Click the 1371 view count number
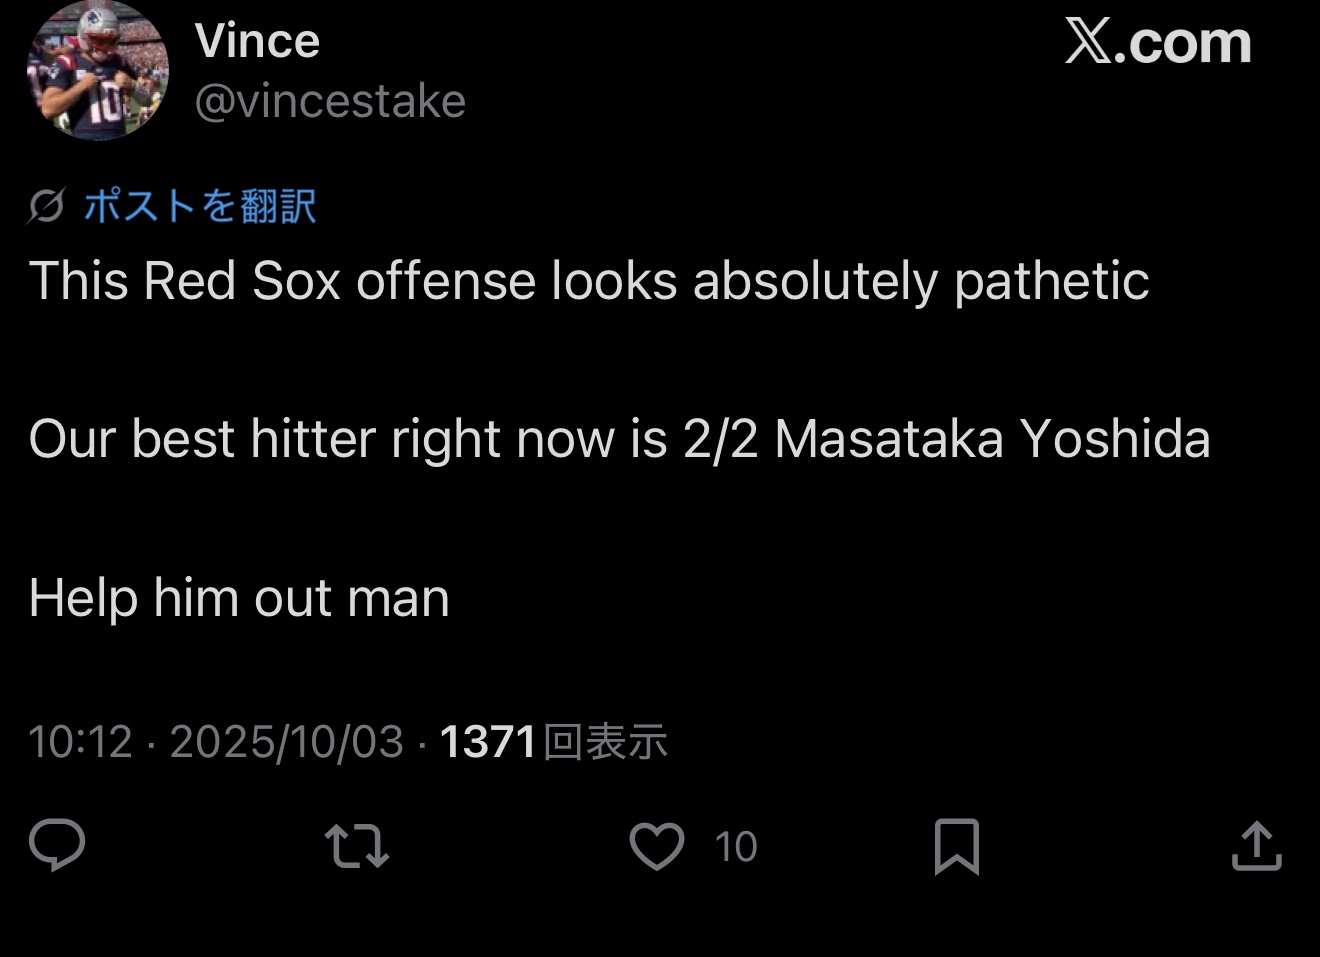The height and width of the screenshot is (957, 1320). point(488,742)
